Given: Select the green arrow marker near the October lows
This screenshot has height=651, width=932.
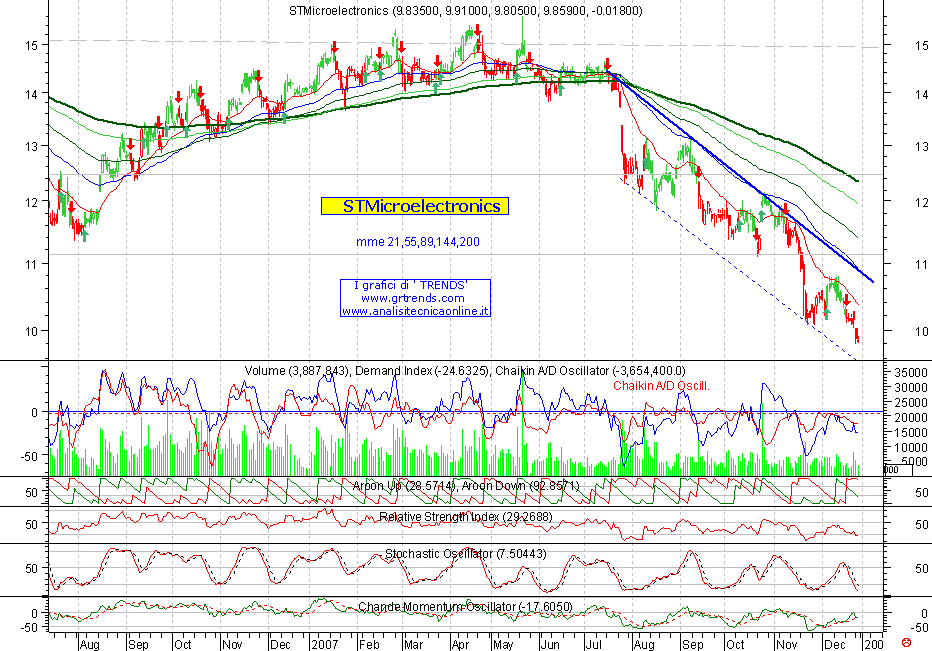Looking at the screenshot, I should 739,228.
